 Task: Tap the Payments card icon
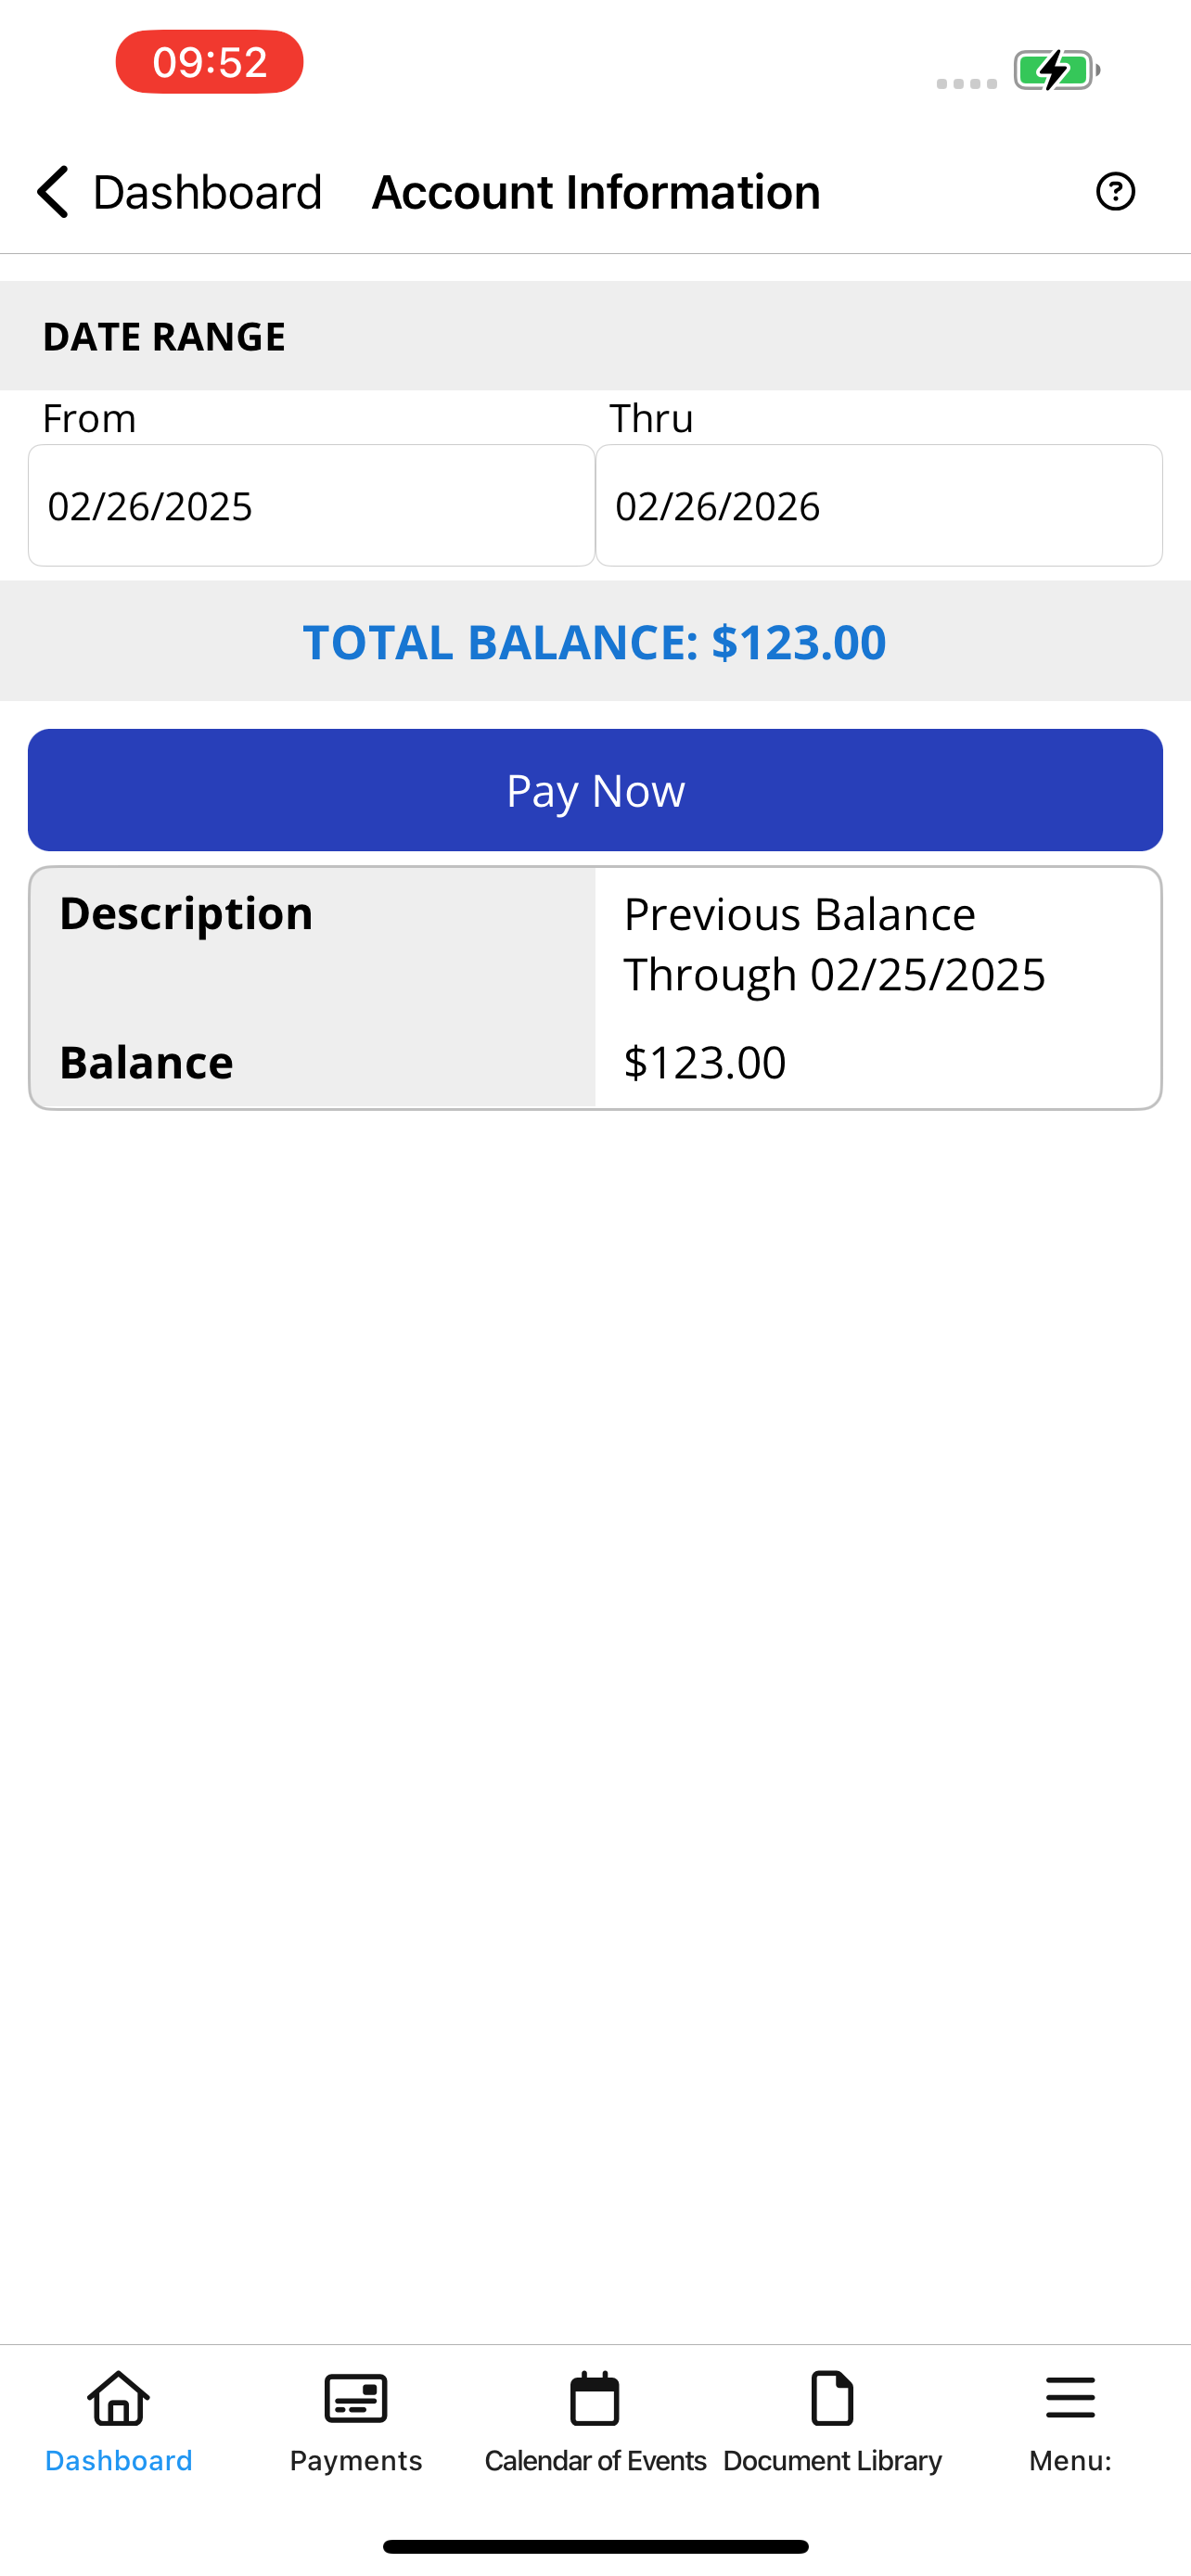pyautogui.click(x=356, y=2398)
